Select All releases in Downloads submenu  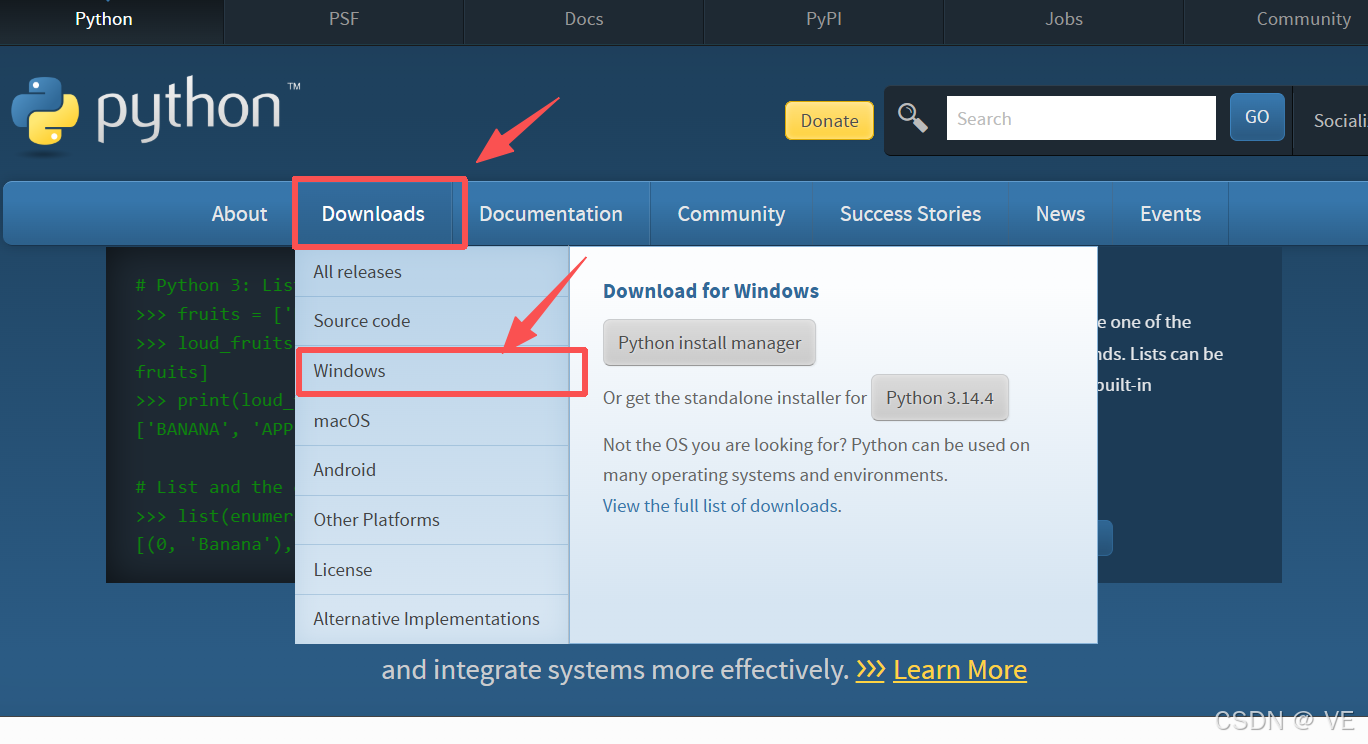click(432, 272)
